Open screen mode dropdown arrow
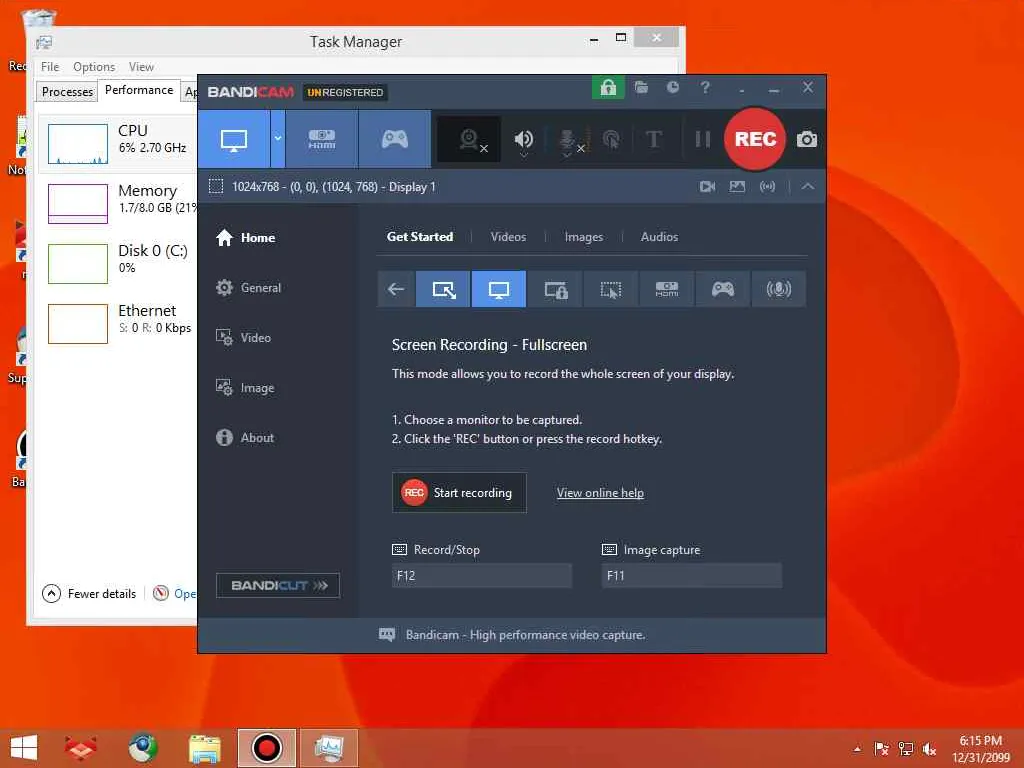 tap(278, 139)
